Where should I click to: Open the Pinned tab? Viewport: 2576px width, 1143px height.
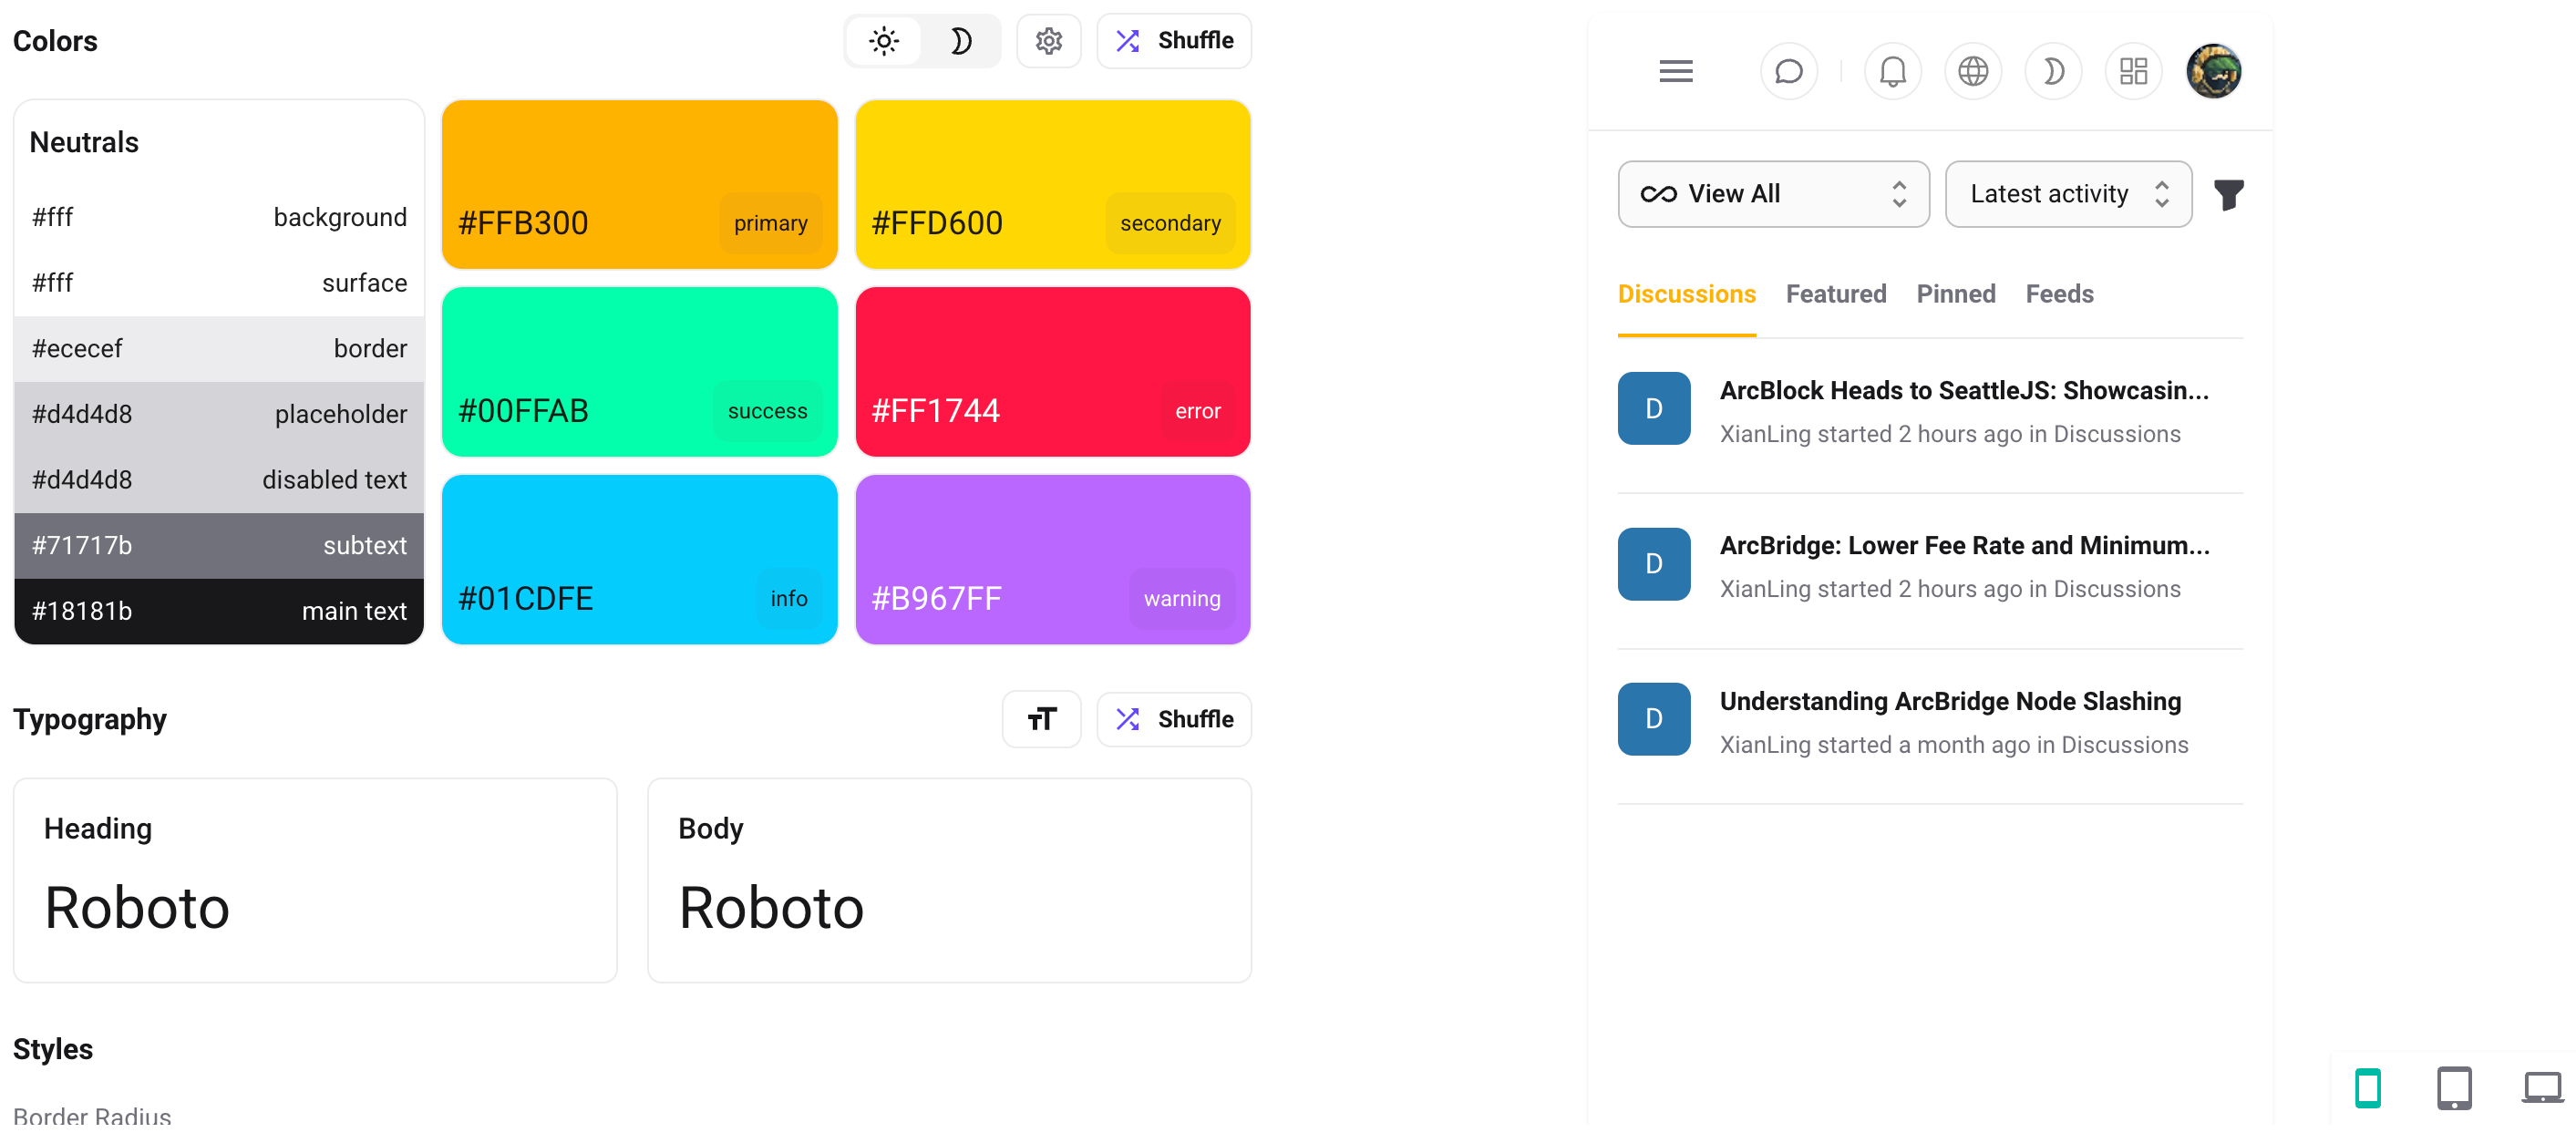(1955, 294)
